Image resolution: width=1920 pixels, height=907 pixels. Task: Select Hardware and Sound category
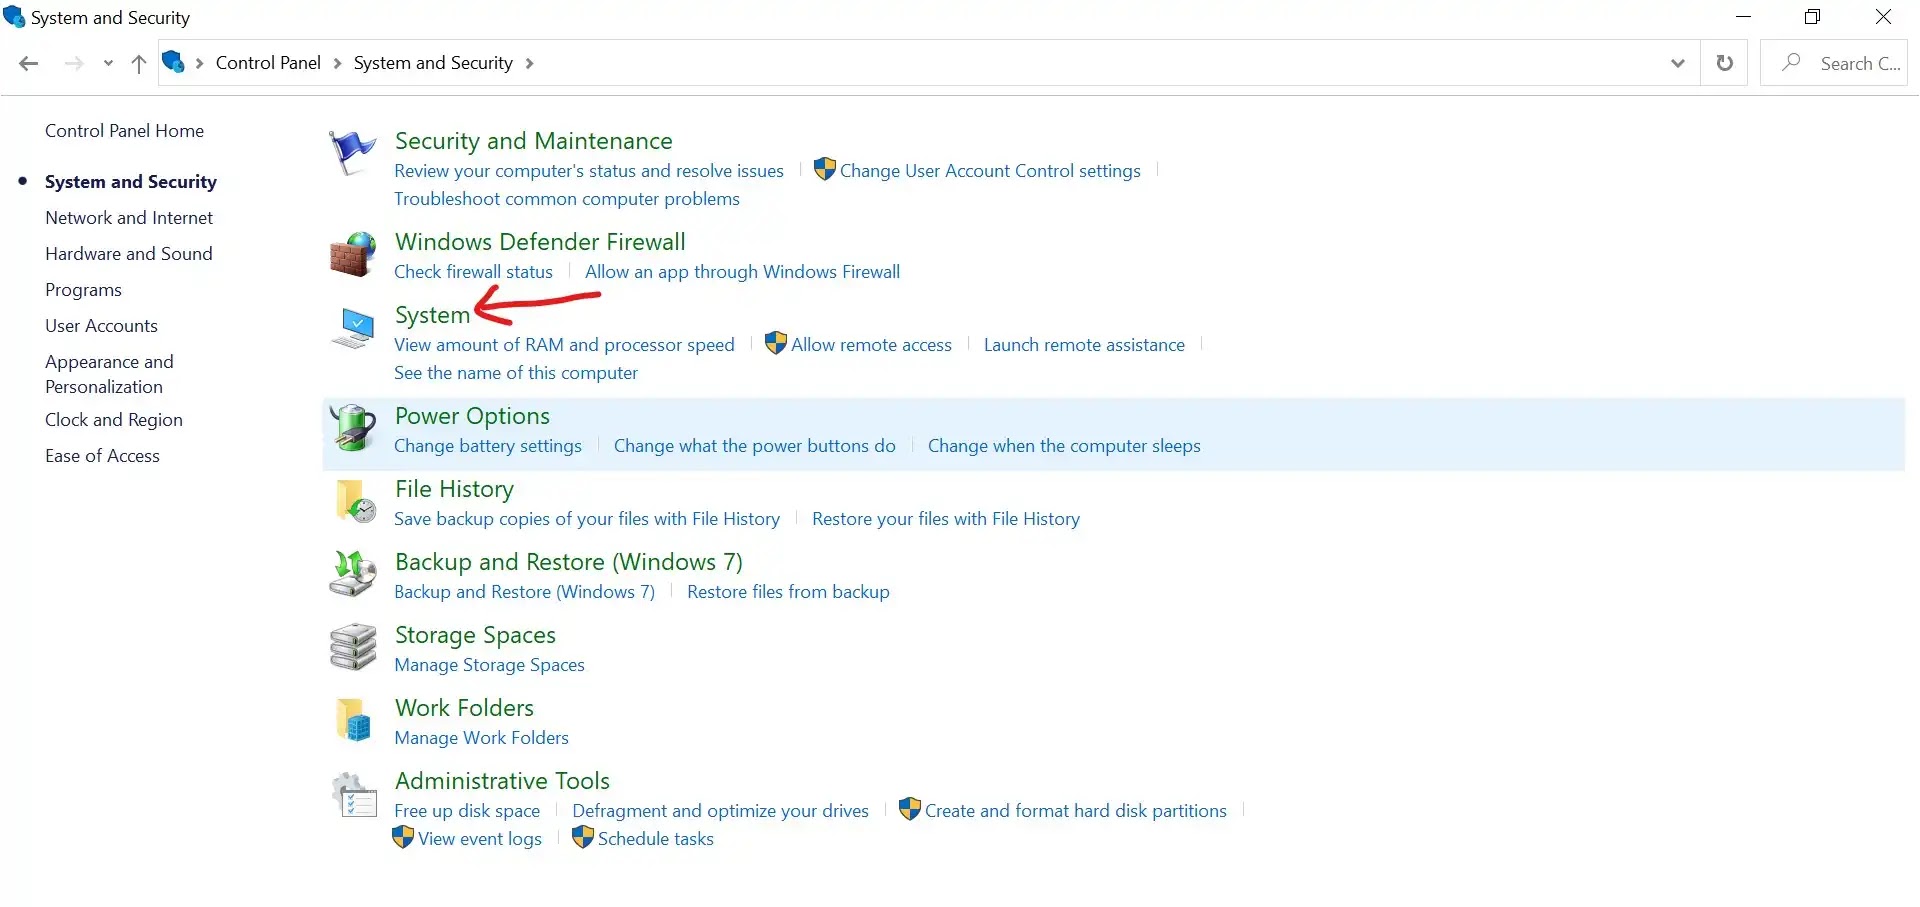(129, 254)
